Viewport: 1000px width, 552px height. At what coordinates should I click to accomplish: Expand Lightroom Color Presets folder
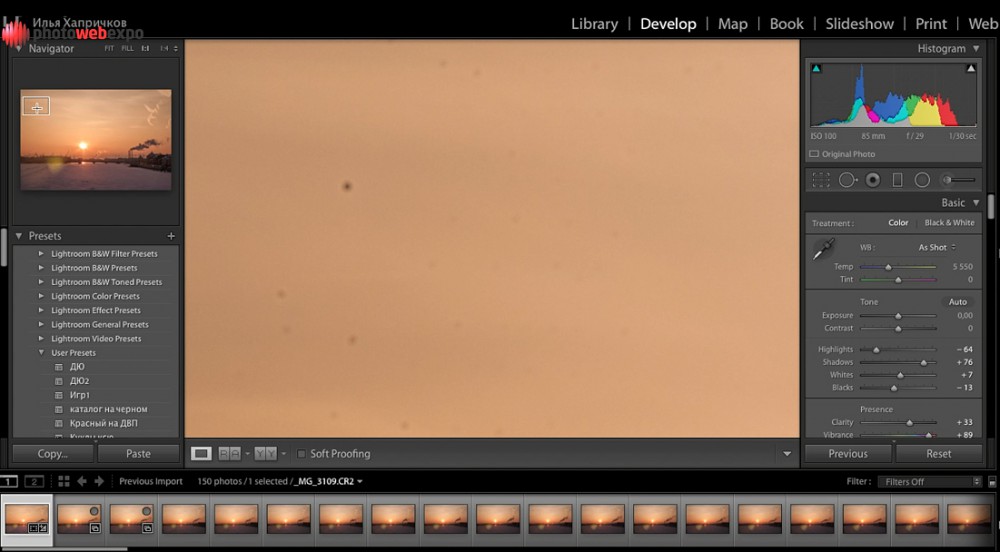[41, 296]
